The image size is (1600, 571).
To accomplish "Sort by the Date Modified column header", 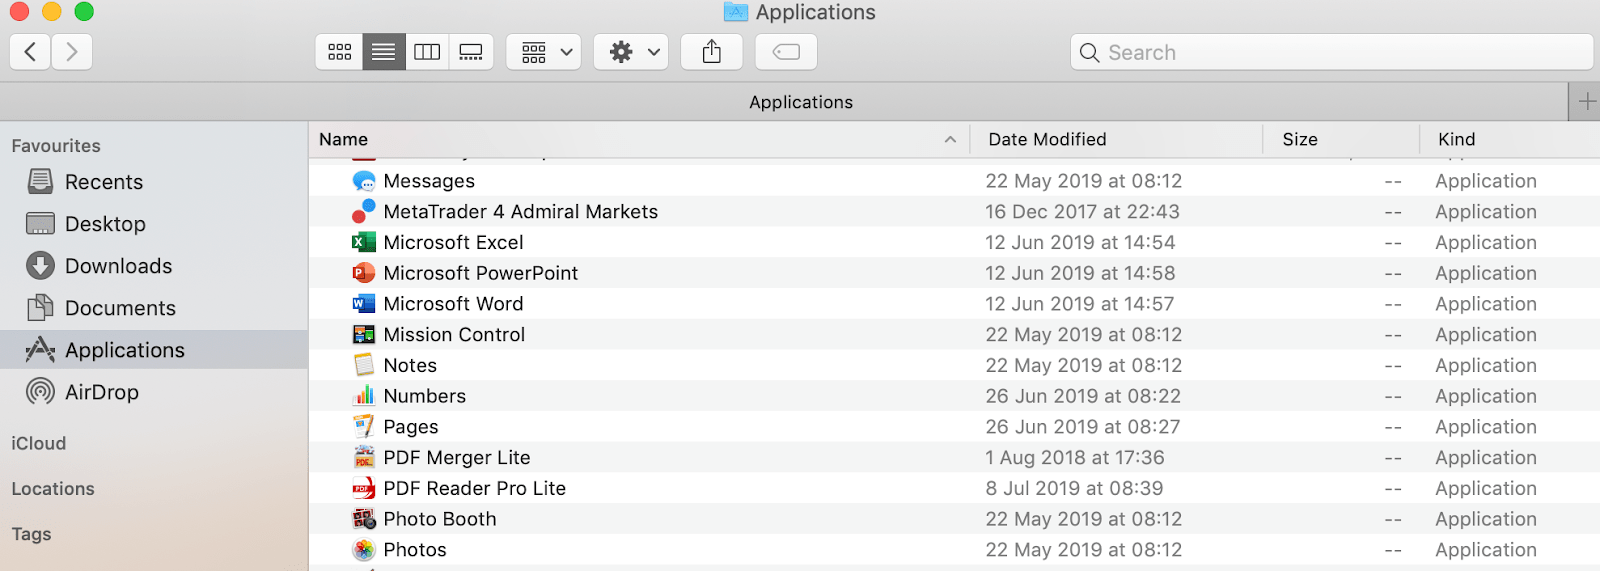I will coord(1117,139).
